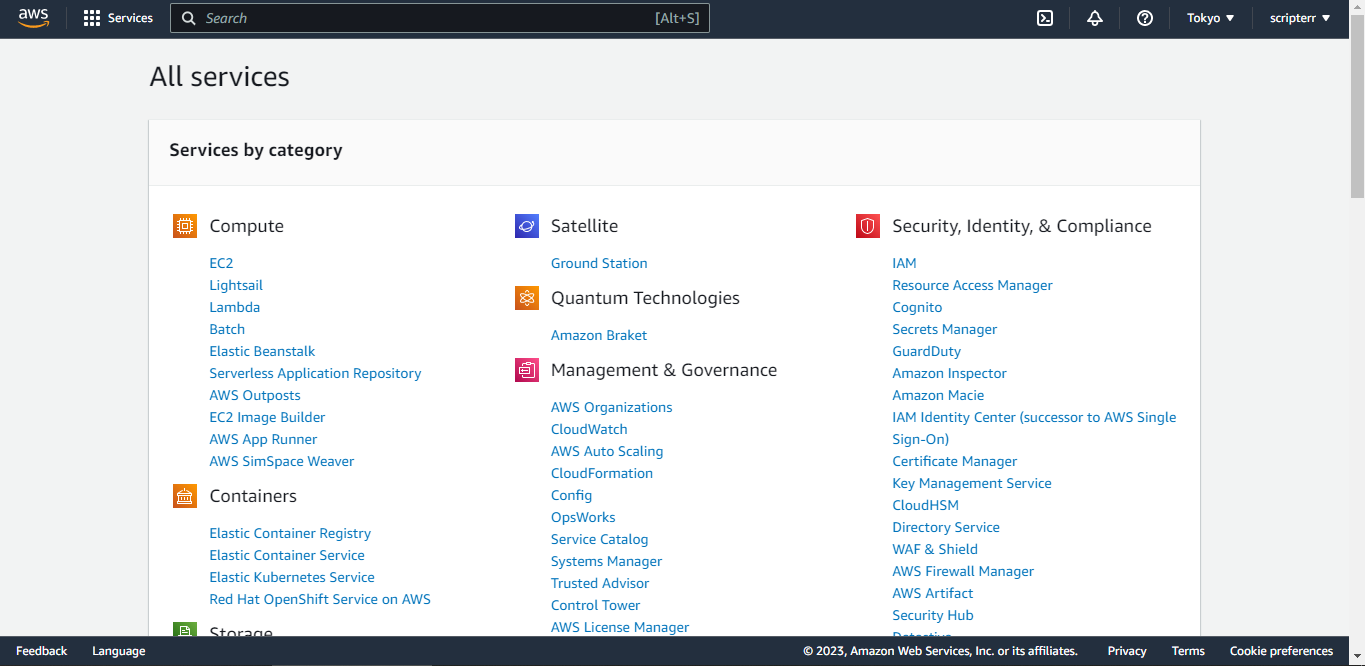Open the help question mark icon
The image size is (1365, 666).
[x=1145, y=18]
